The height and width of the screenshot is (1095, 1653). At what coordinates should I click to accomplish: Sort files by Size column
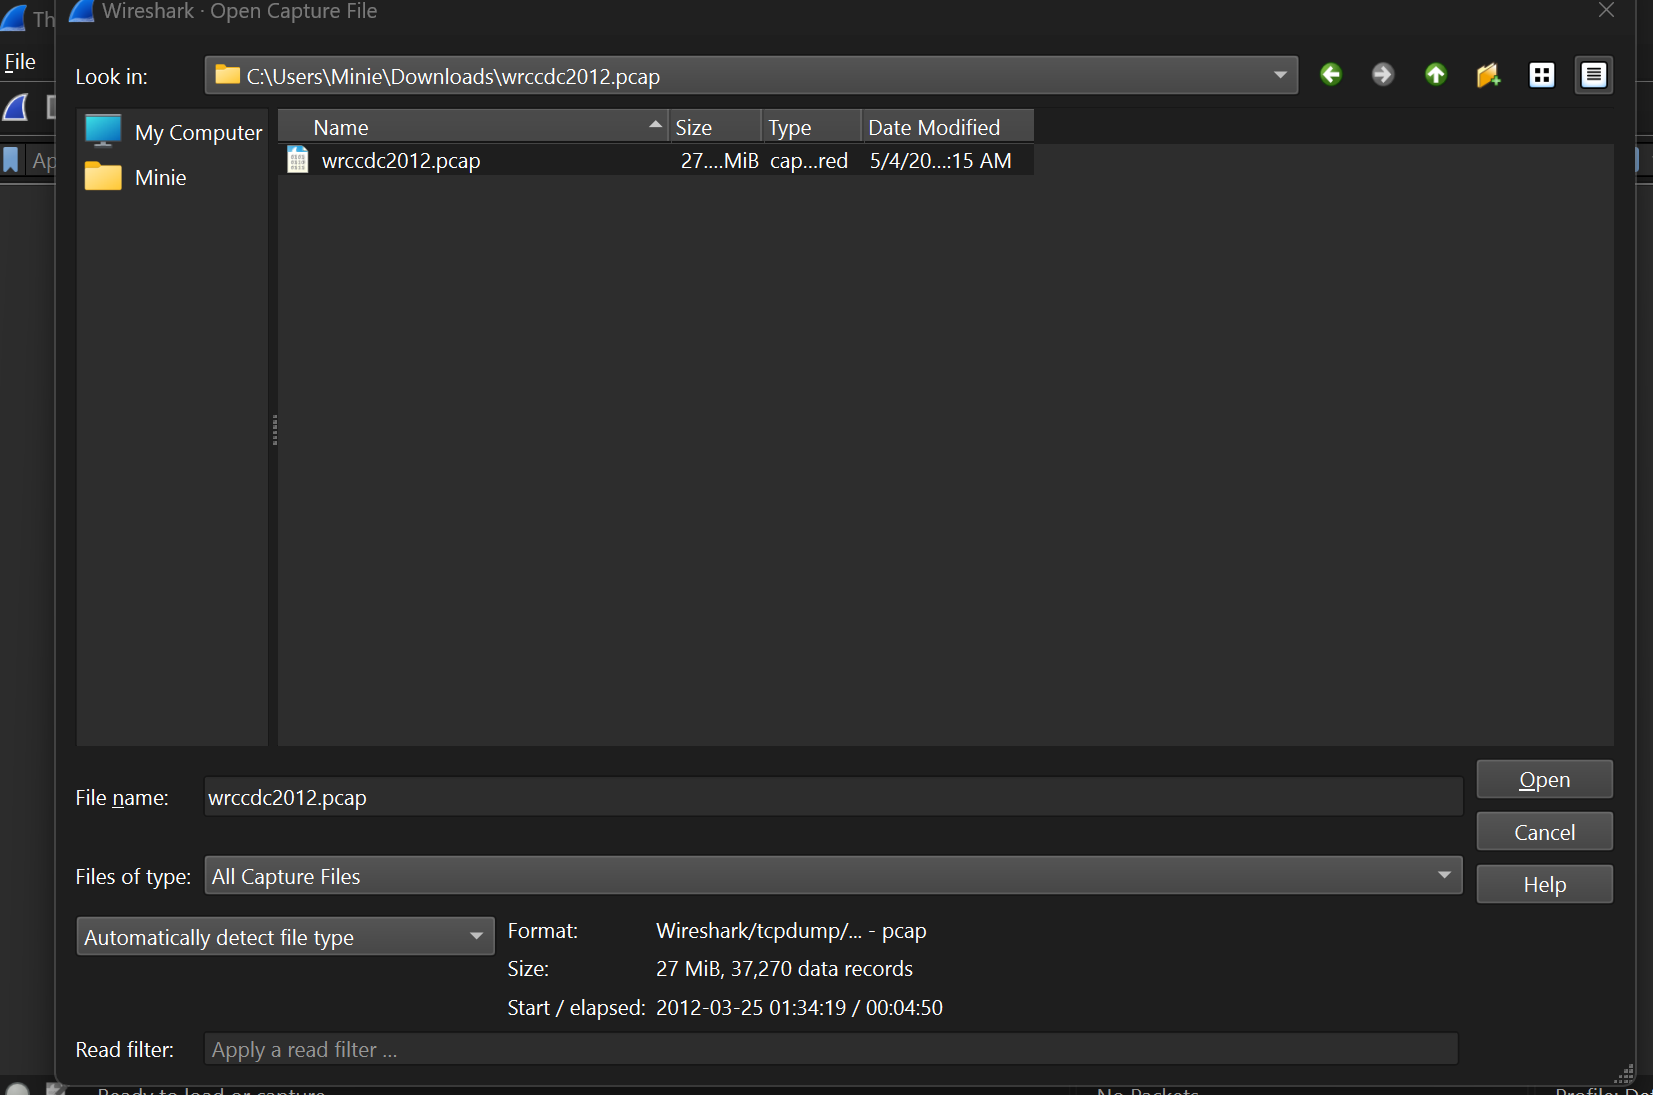point(714,127)
